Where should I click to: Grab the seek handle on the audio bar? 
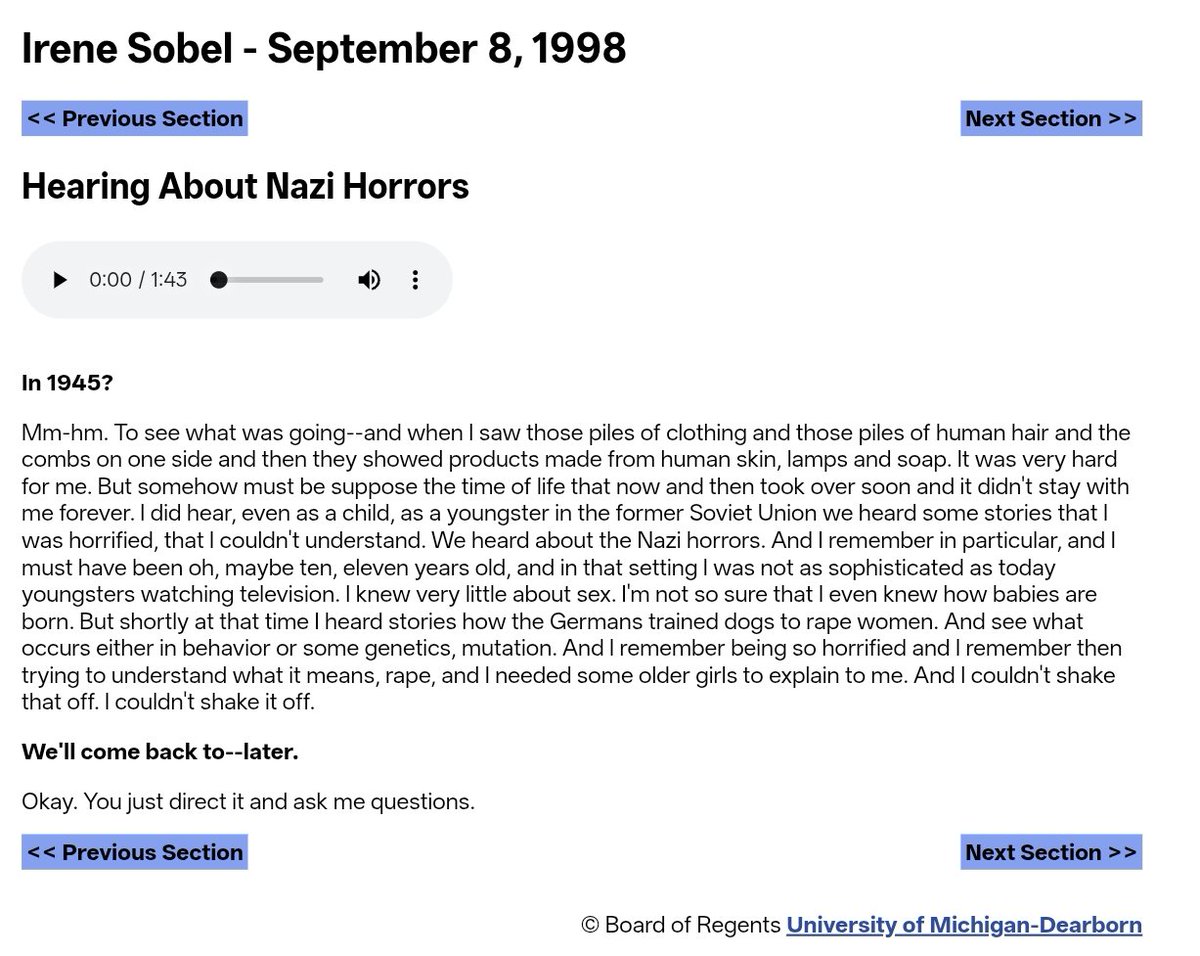pos(218,280)
